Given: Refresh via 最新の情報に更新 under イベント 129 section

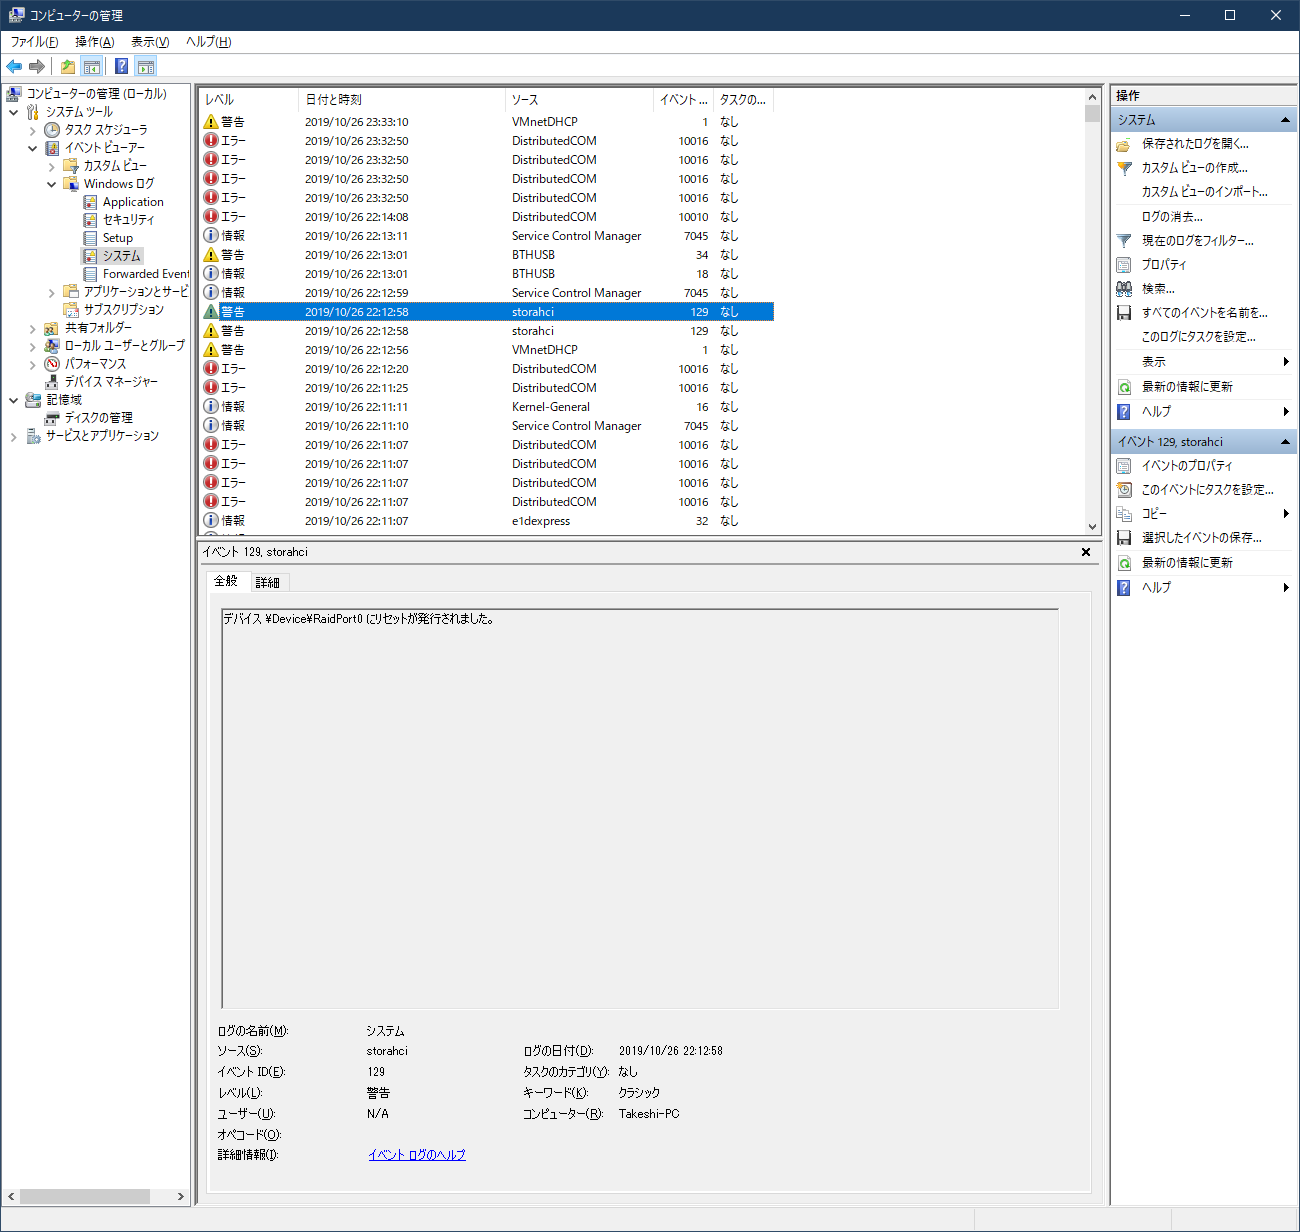Looking at the screenshot, I should pos(1187,563).
